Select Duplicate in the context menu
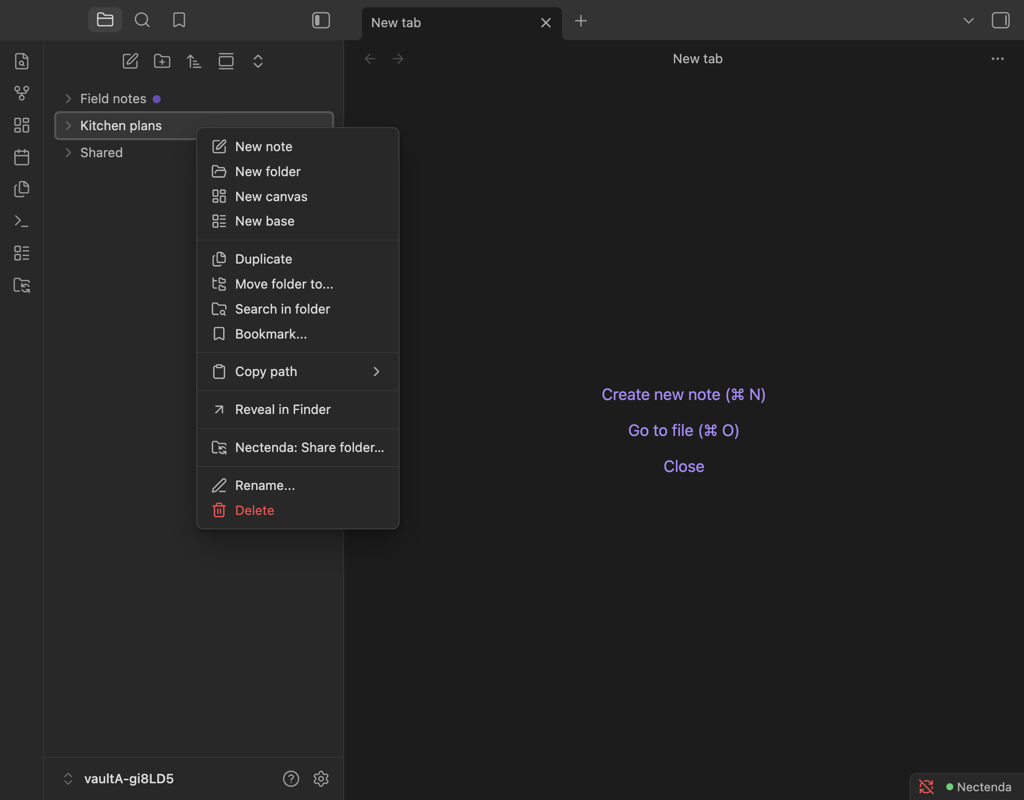1024x800 pixels. click(298, 259)
